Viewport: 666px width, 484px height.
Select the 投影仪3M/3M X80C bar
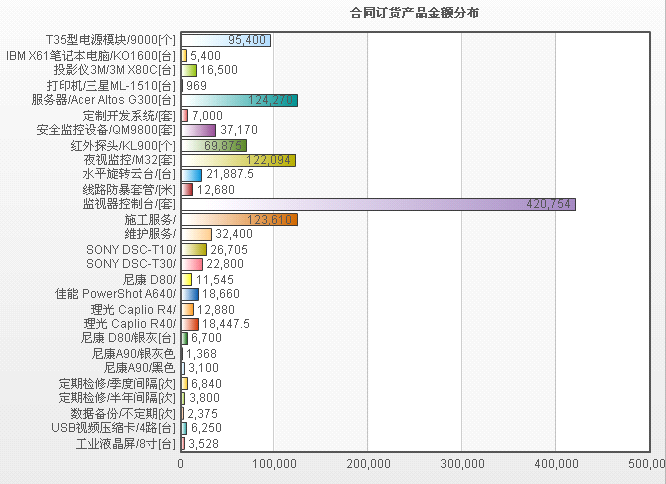pyautogui.click(x=188, y=70)
